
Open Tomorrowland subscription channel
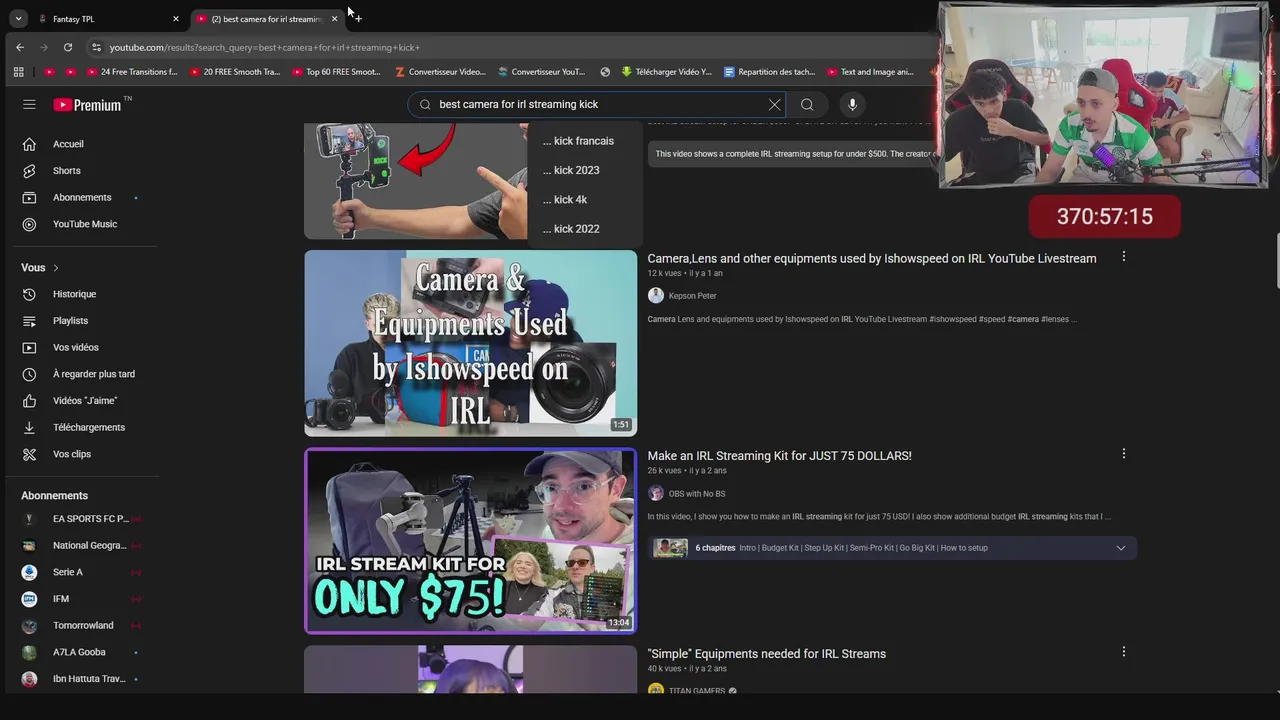(85, 625)
